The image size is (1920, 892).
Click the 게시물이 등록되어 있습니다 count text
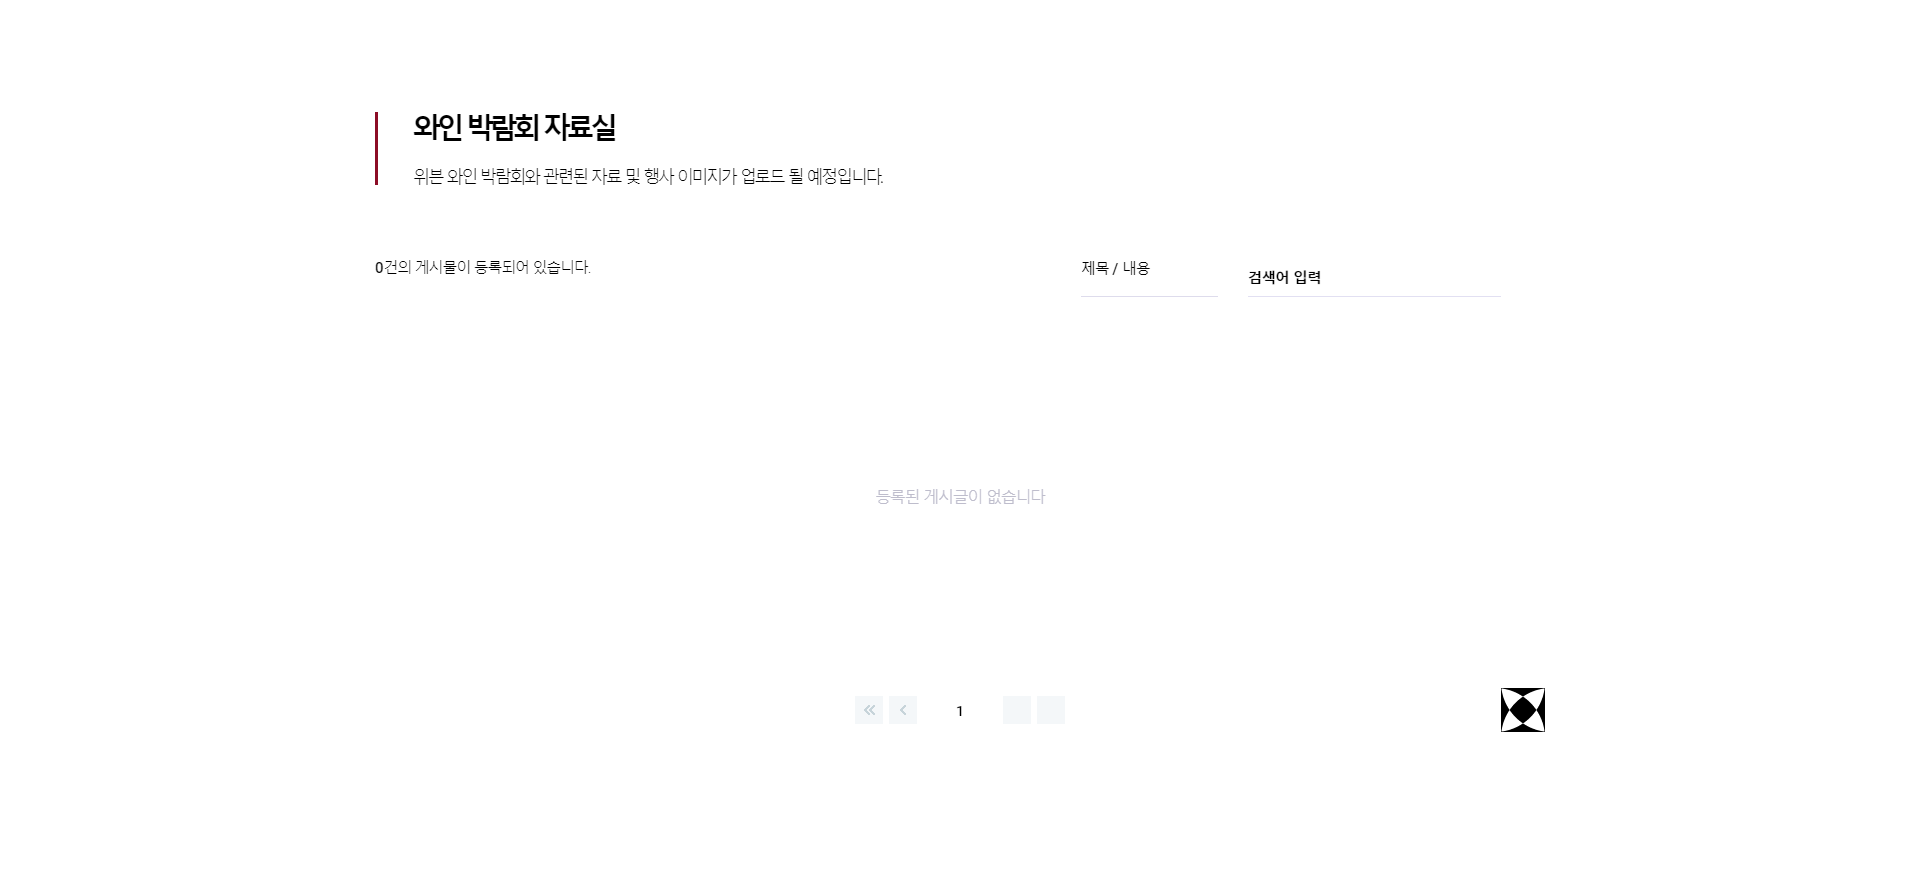(488, 267)
